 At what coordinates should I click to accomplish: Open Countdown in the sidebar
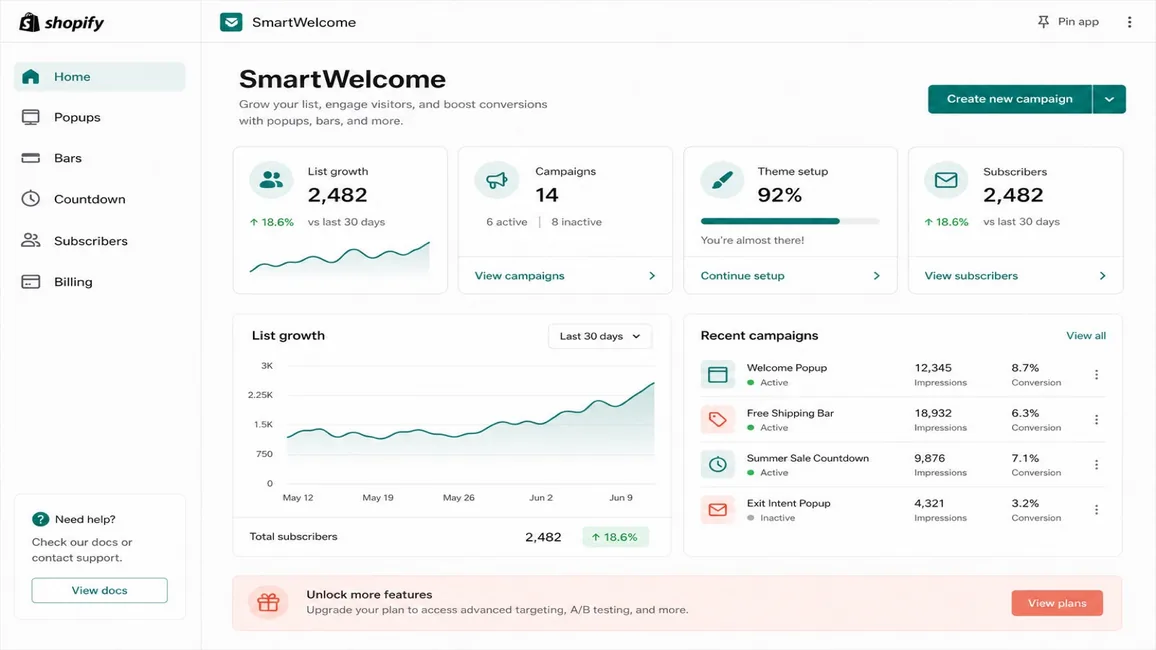(x=100, y=199)
